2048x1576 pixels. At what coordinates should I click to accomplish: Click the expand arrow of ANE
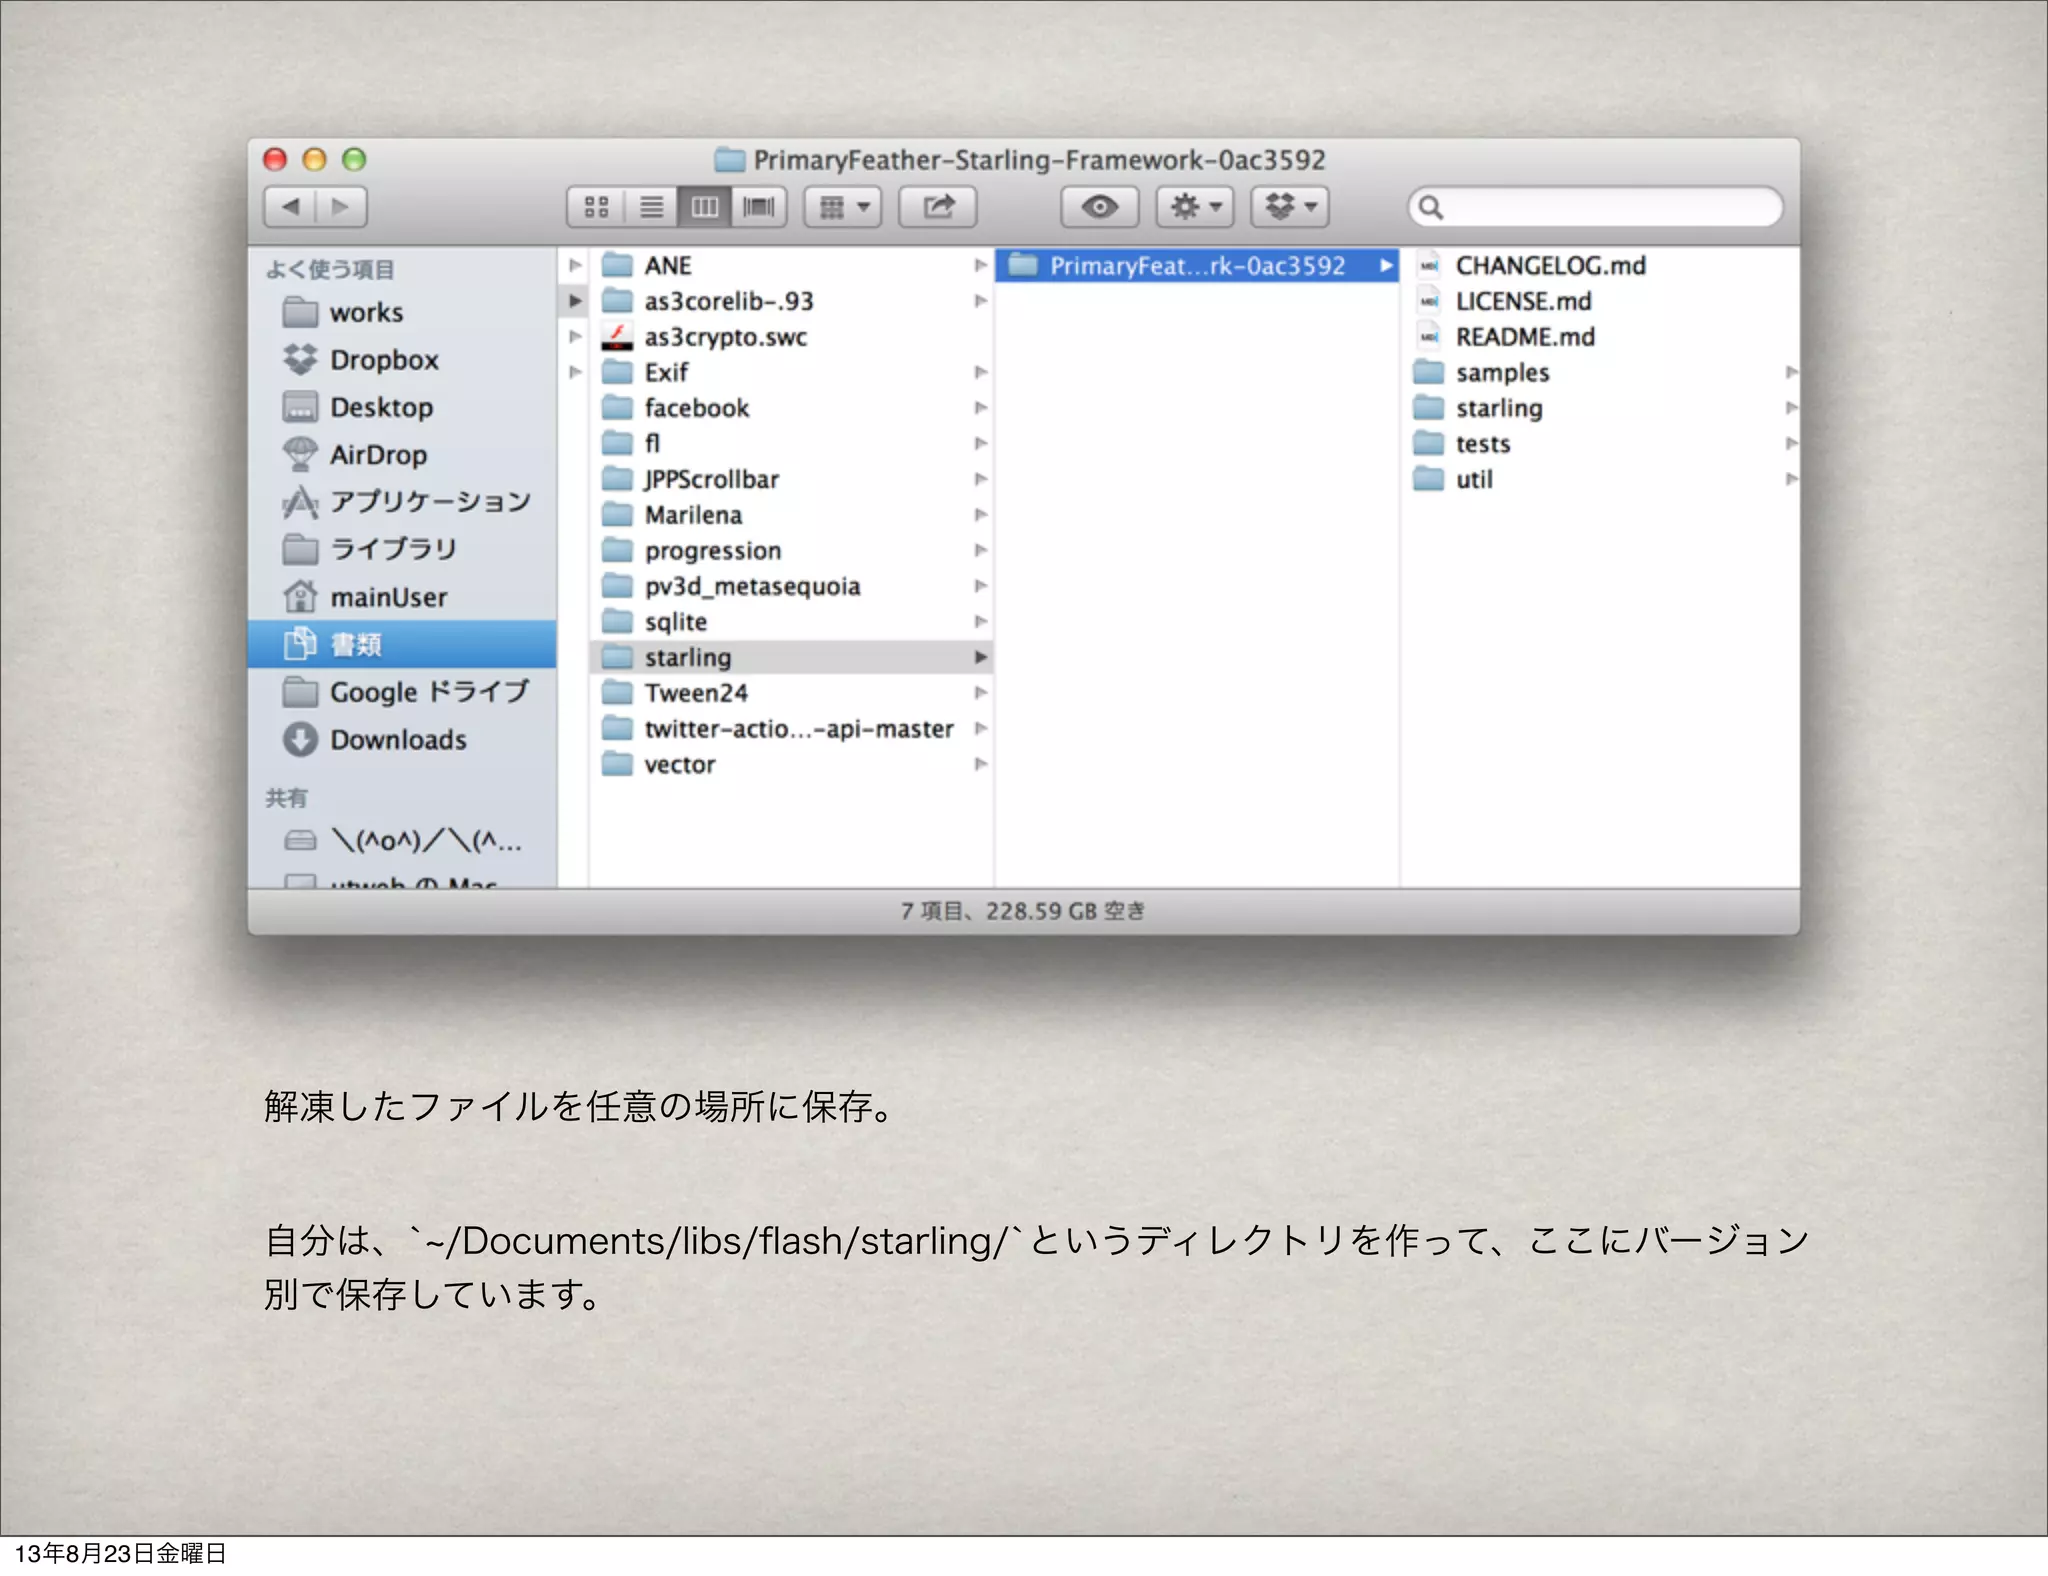(980, 265)
